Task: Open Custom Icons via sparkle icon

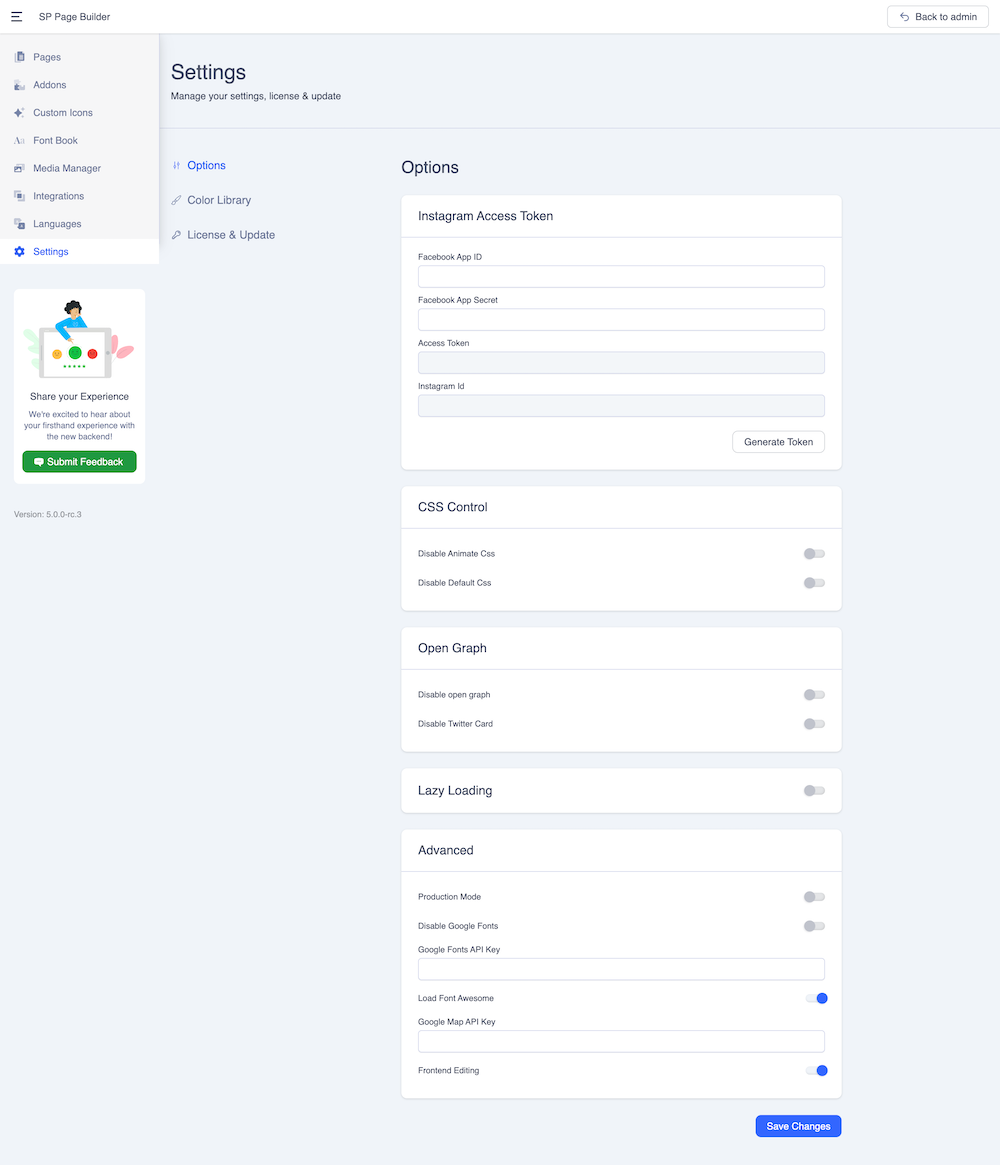Action: point(19,113)
